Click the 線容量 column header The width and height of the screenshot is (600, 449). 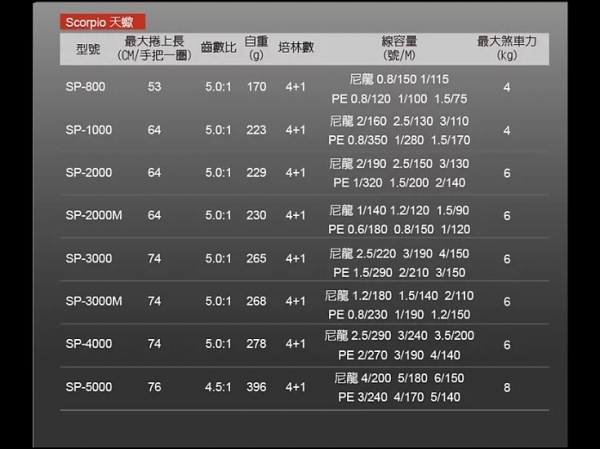[x=398, y=48]
